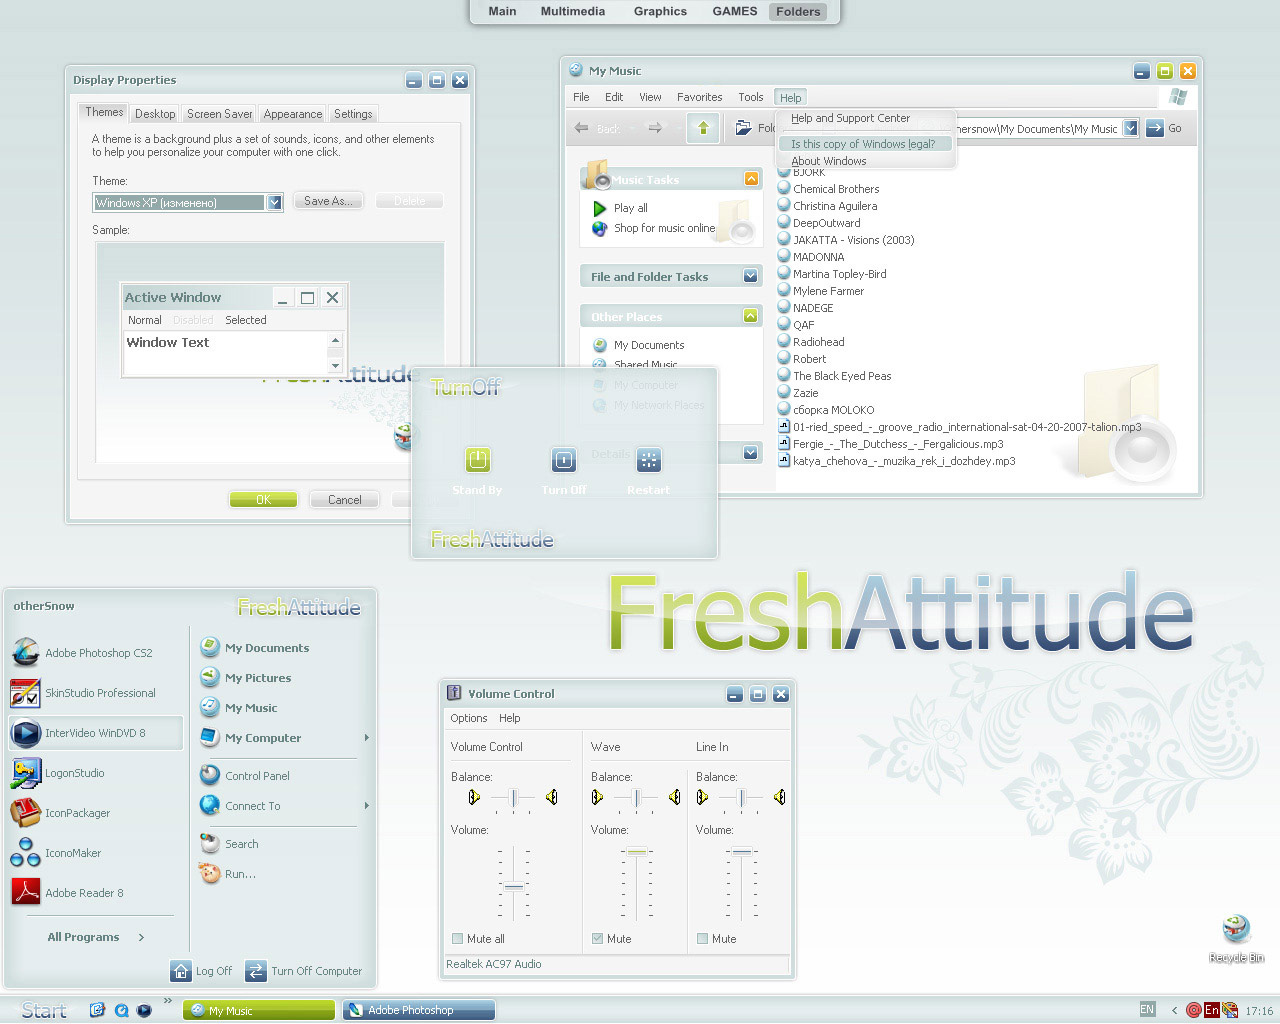Open the Settings tab in Display Properties
1280x1024 pixels.
(353, 114)
